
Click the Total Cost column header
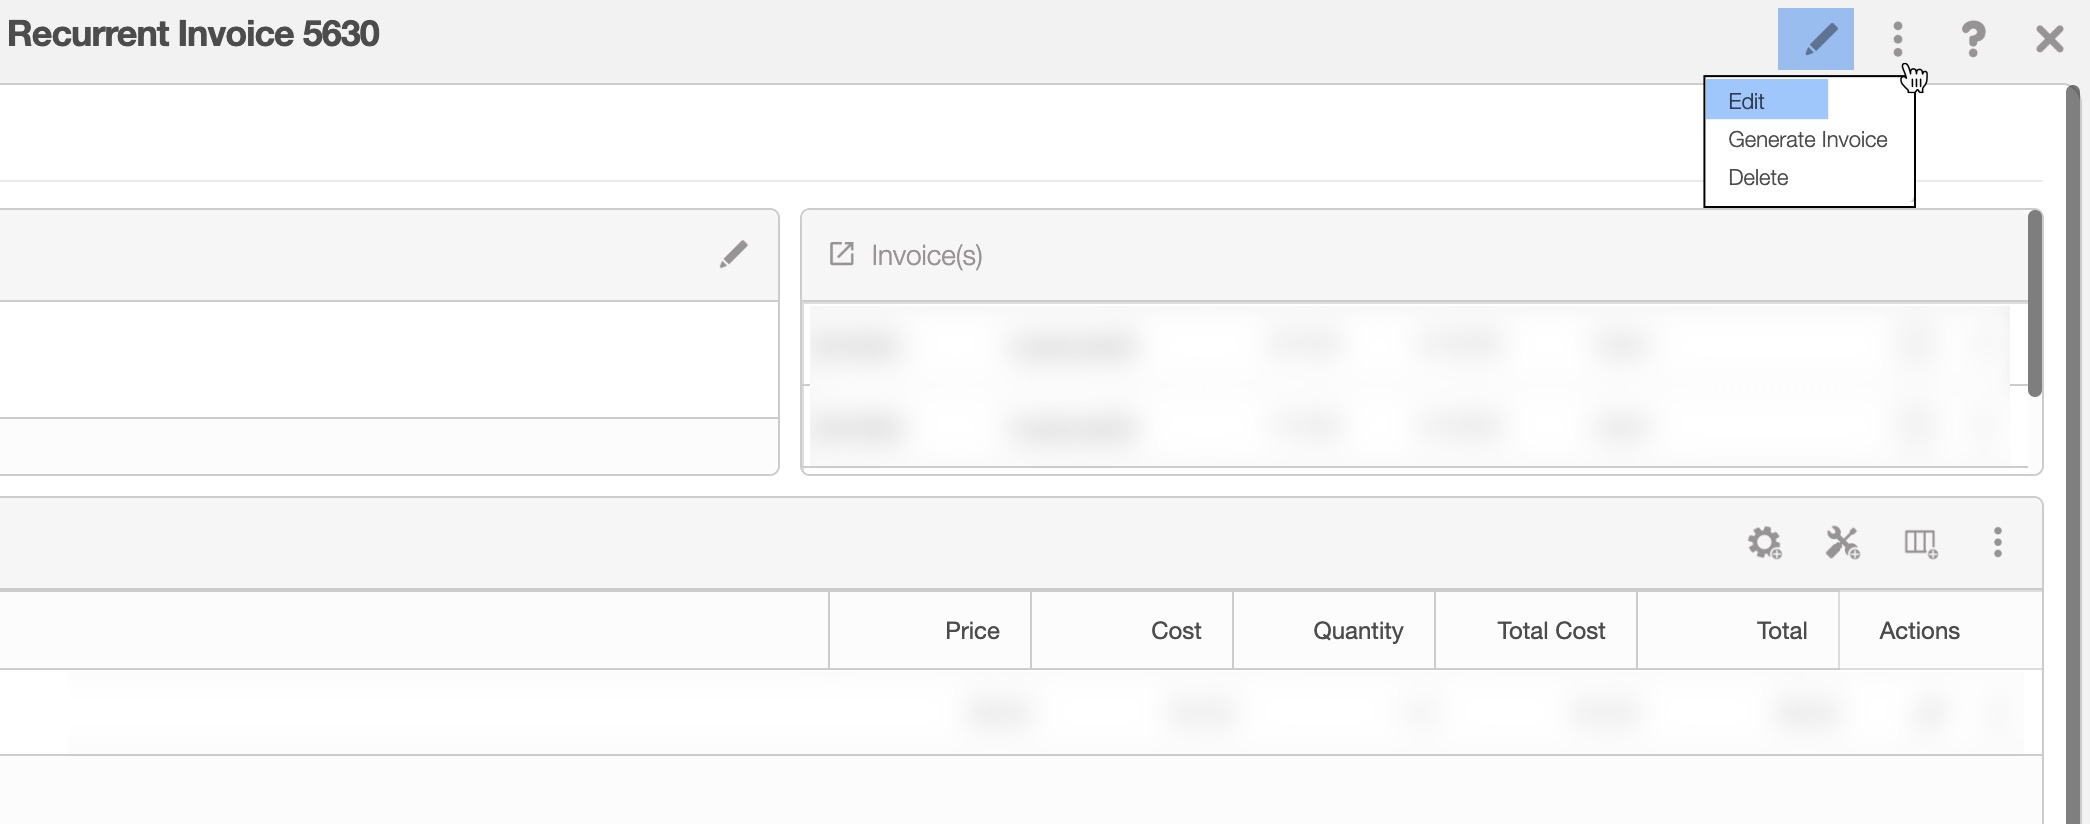click(x=1550, y=631)
